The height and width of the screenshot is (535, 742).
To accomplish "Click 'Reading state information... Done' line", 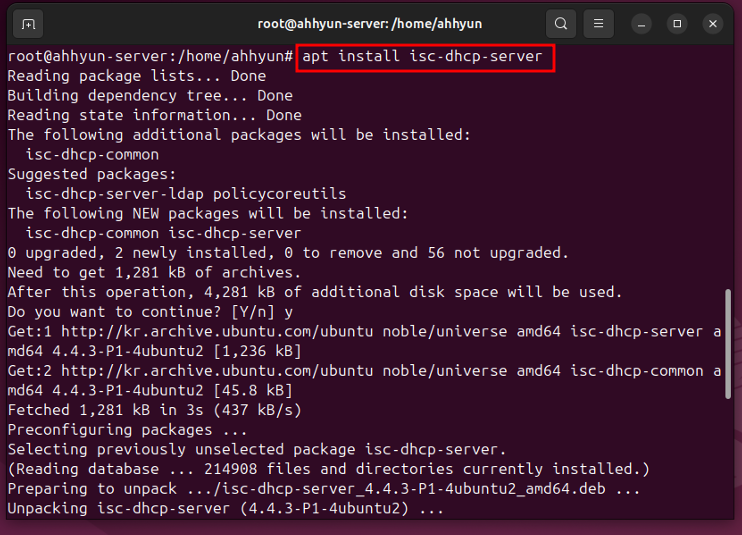I will pyautogui.click(x=155, y=115).
